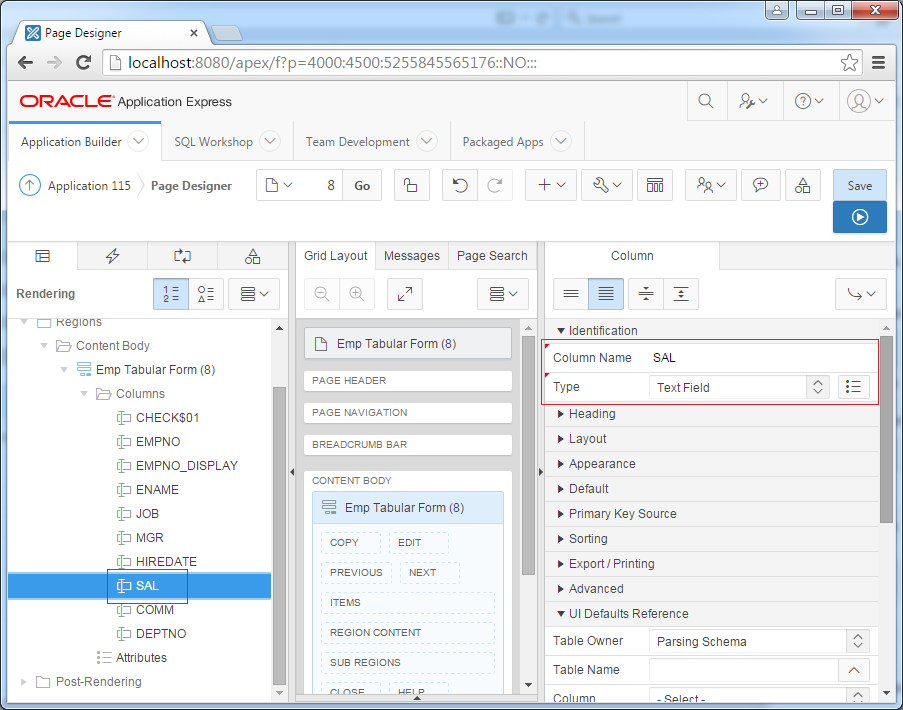Screen dimensions: 903x710
Task: Select the Attributes tree item
Action: 141,658
